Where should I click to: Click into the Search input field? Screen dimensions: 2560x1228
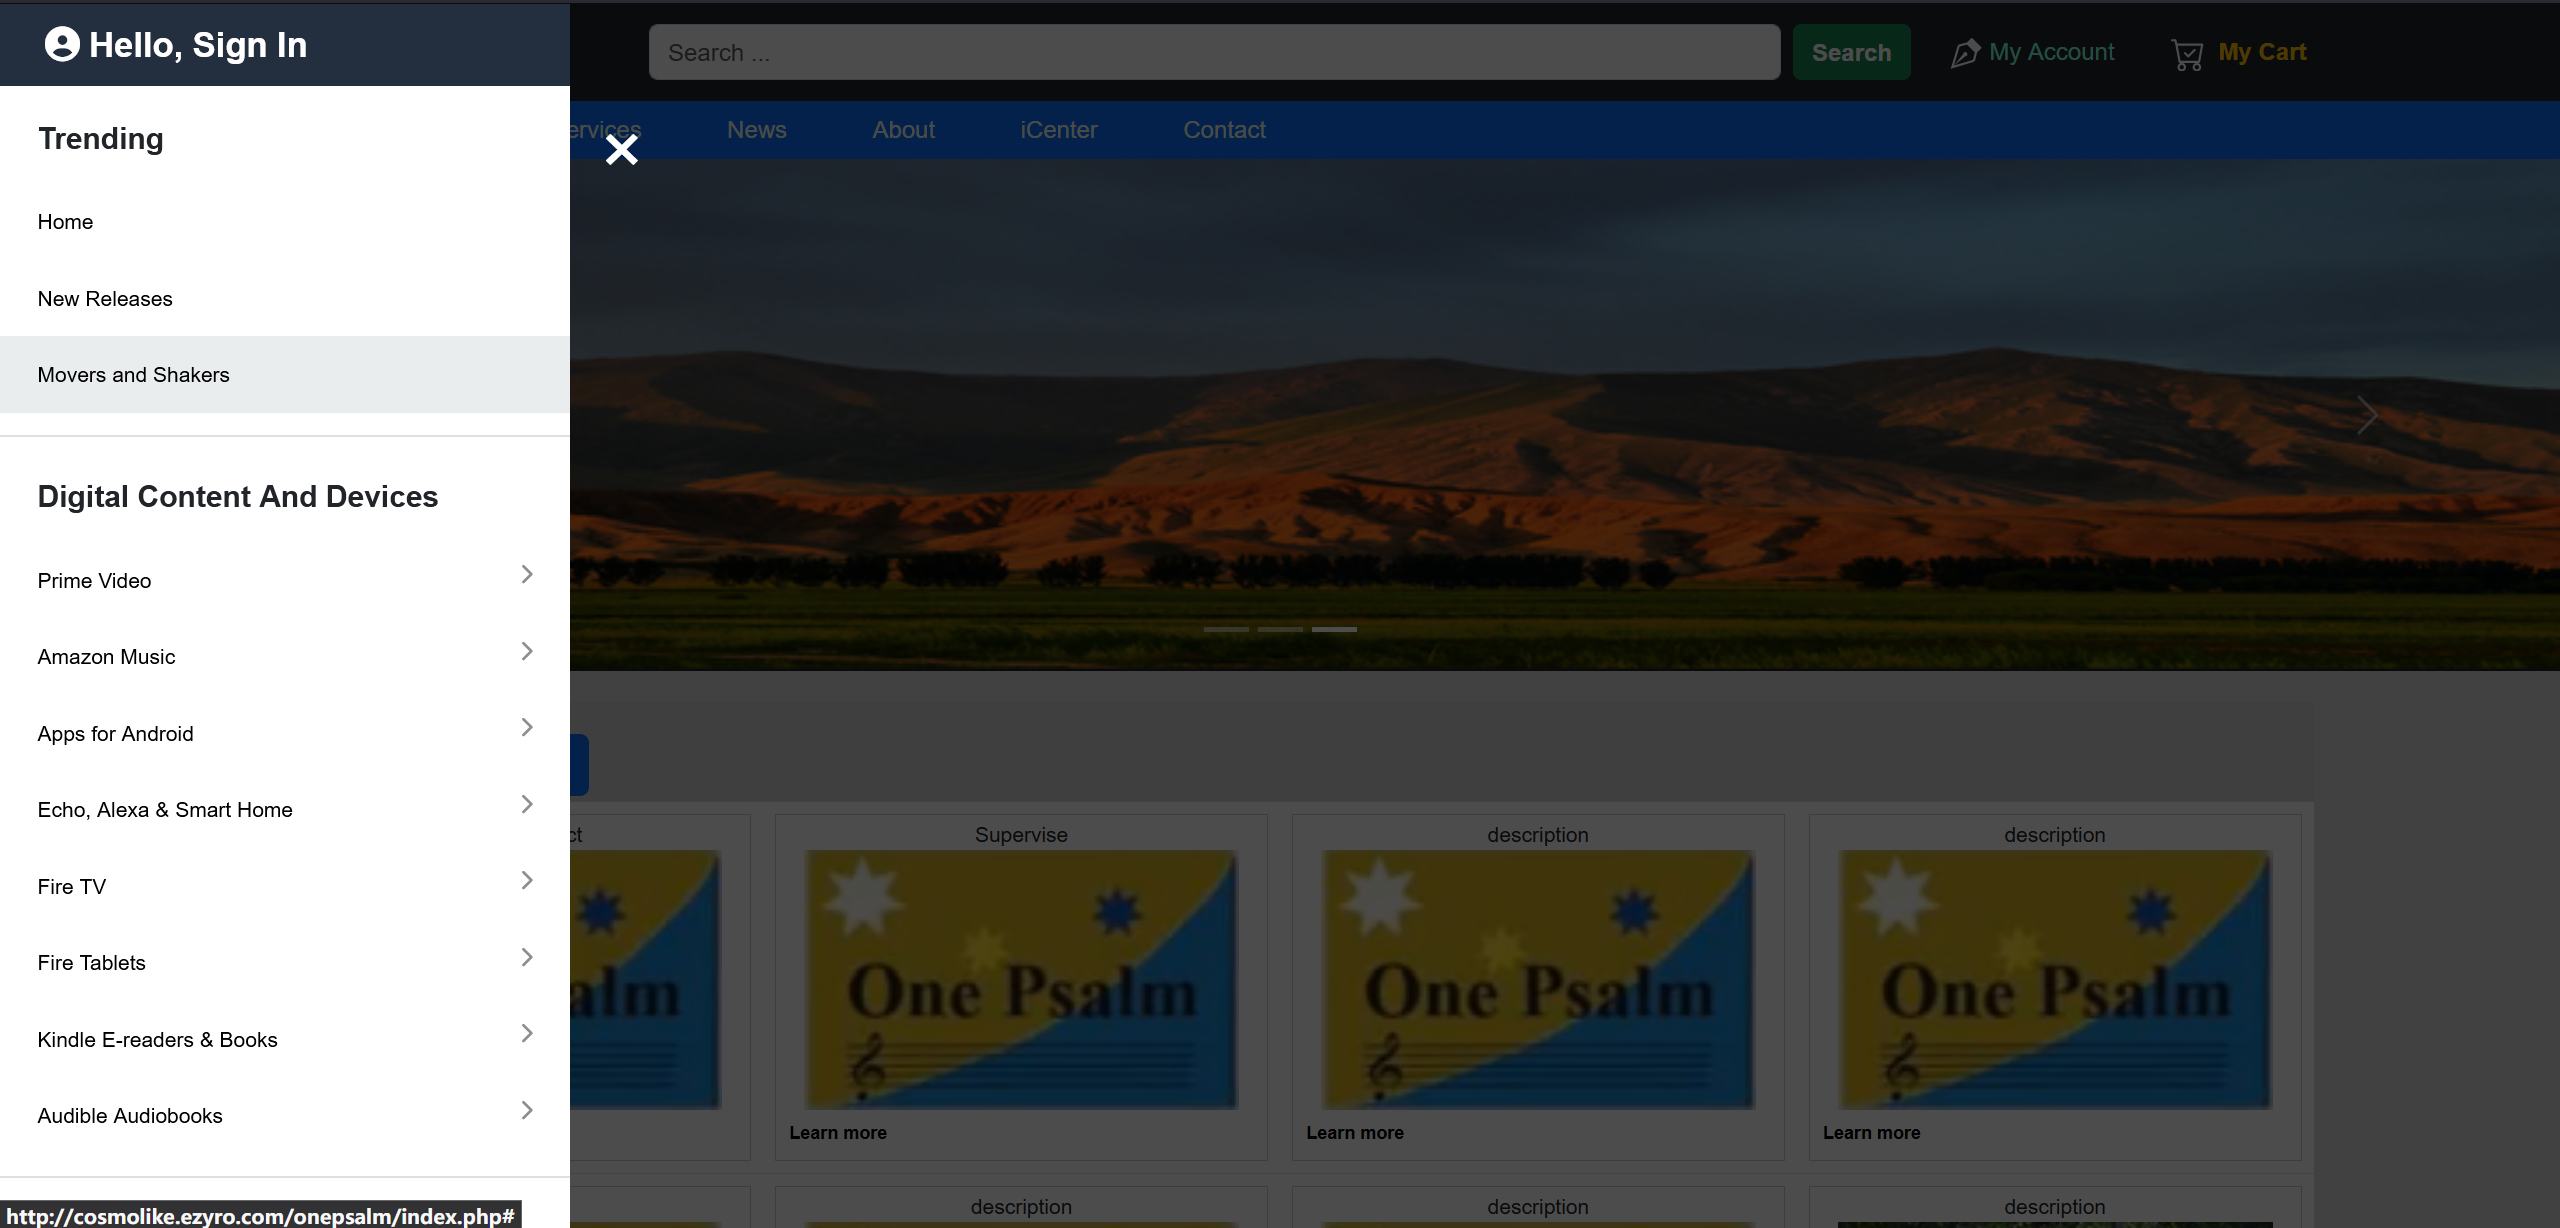(1213, 52)
